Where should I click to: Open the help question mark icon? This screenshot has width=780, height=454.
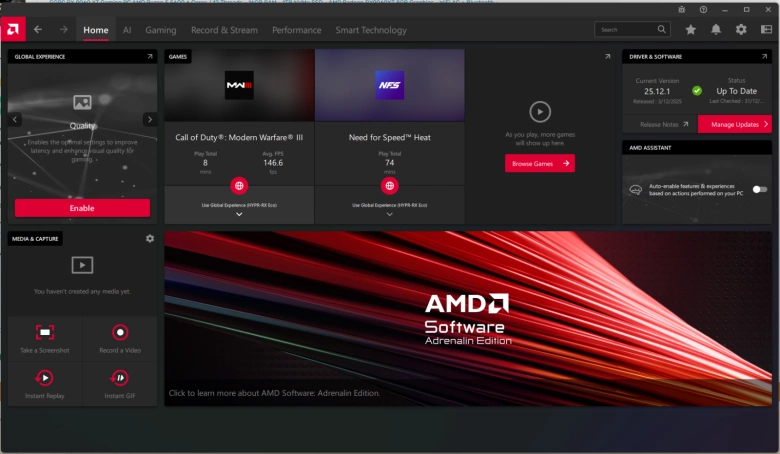pos(703,9)
